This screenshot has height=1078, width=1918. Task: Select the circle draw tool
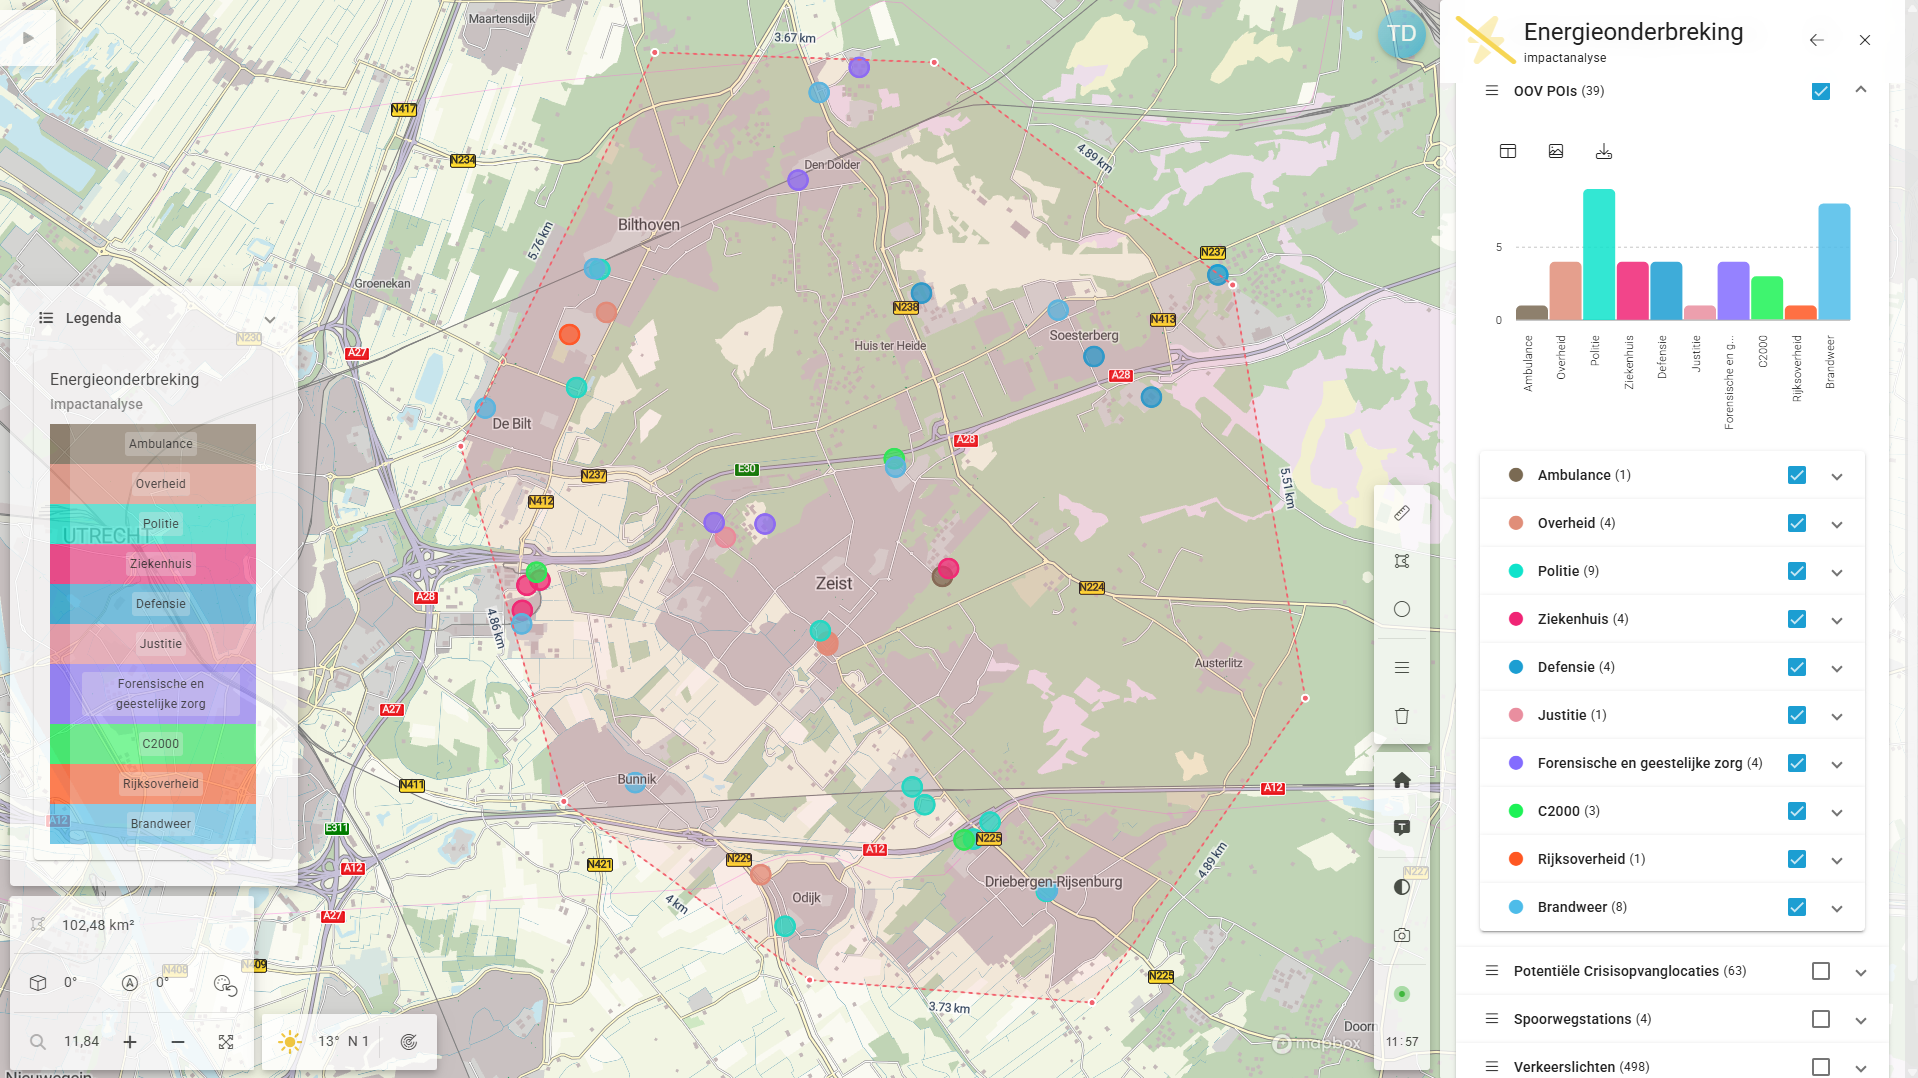(1401, 609)
